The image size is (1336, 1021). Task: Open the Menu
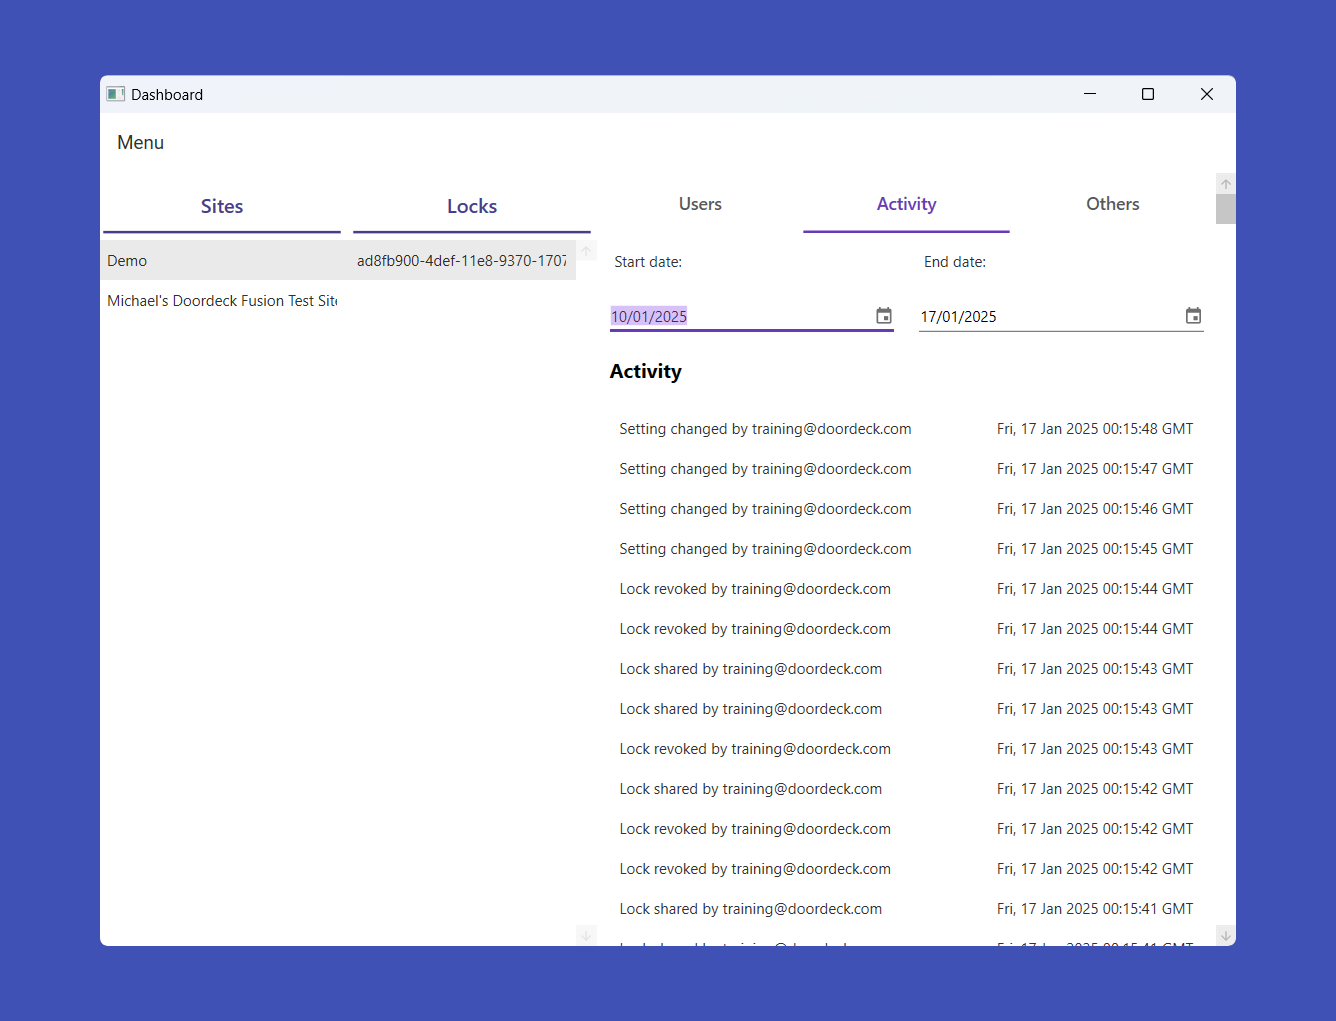140,143
